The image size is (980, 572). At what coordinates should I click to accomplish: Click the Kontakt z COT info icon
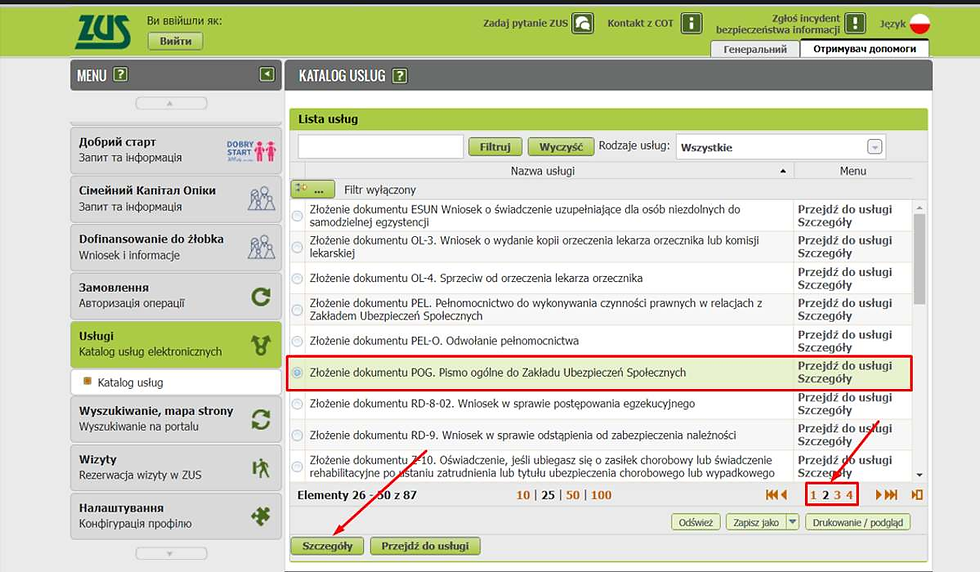click(x=691, y=24)
